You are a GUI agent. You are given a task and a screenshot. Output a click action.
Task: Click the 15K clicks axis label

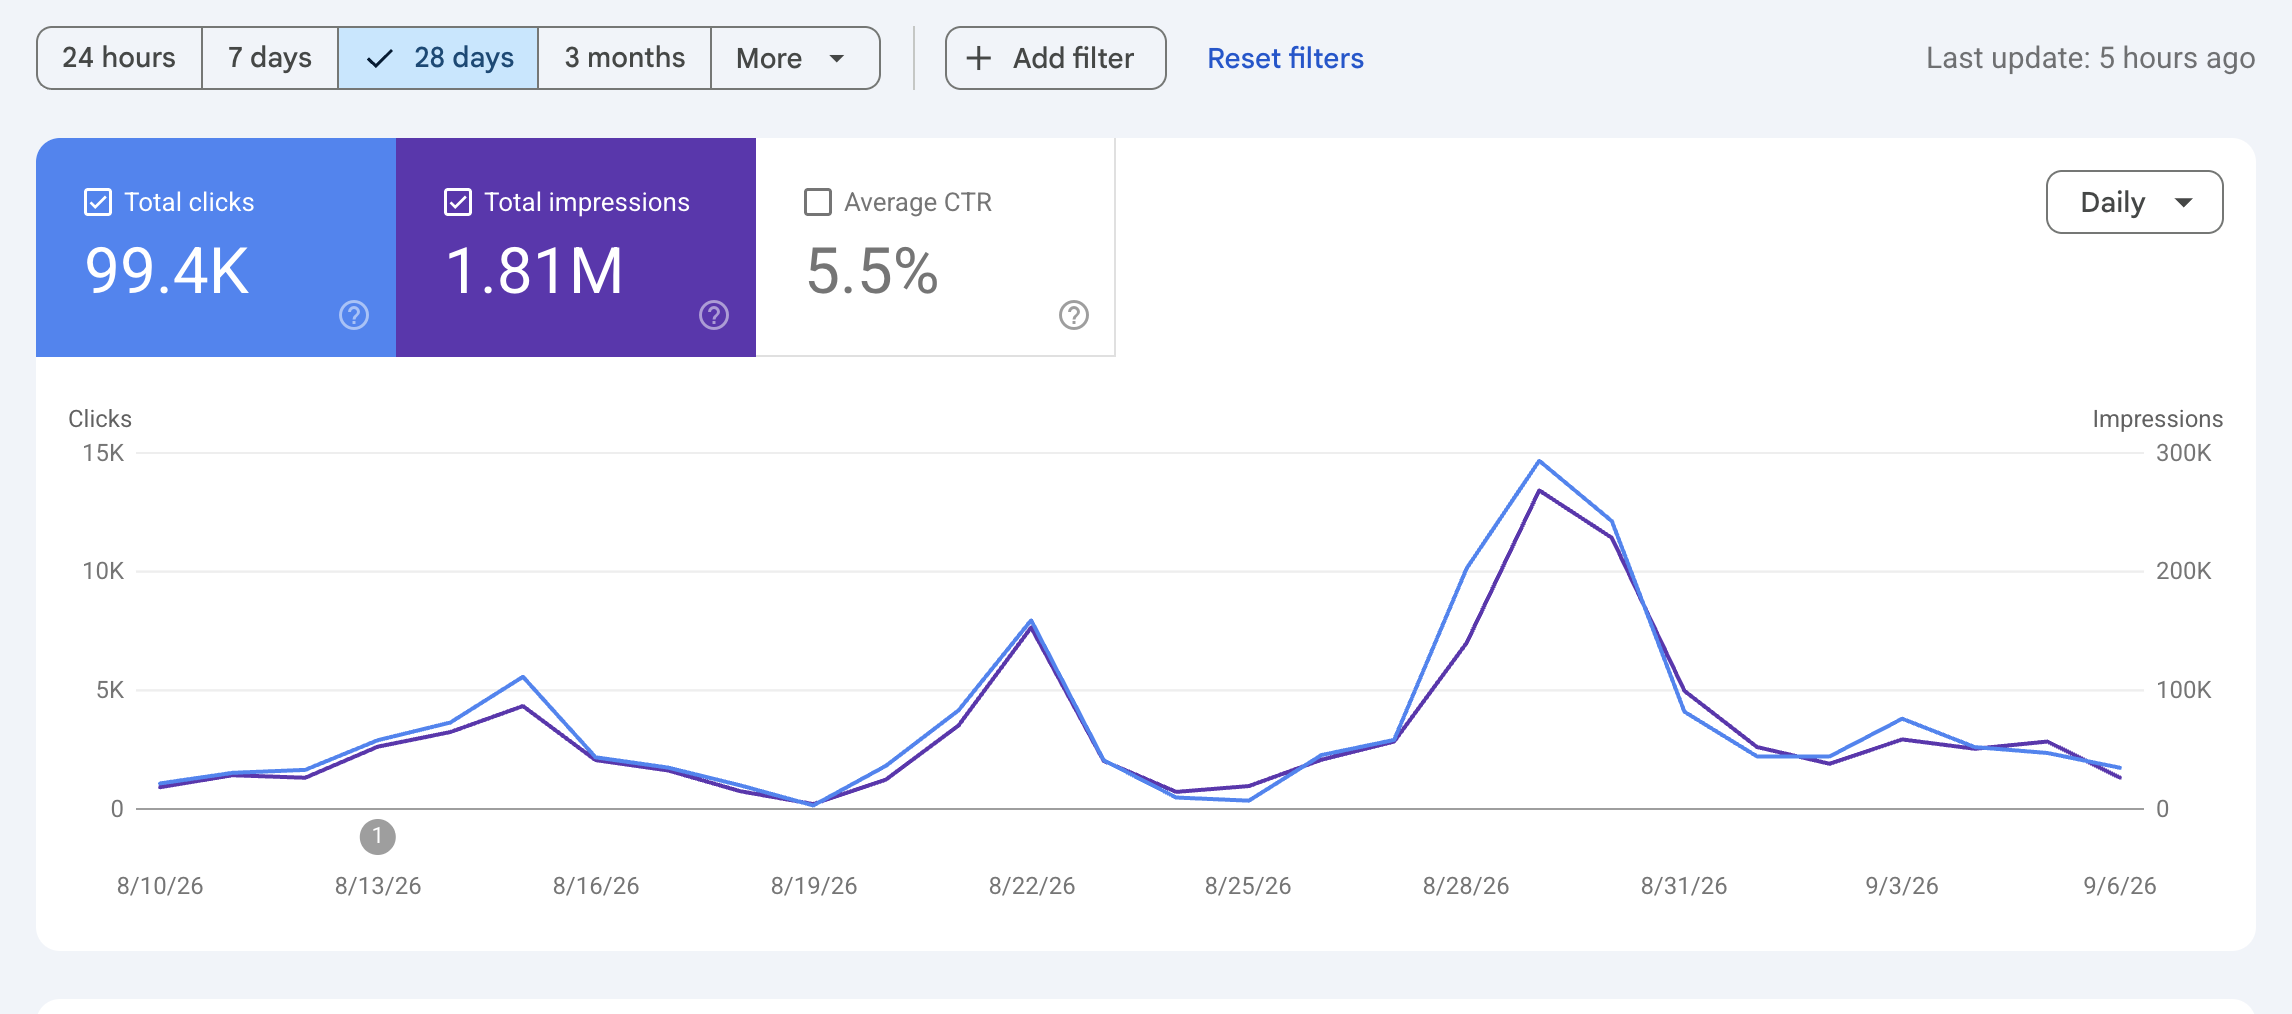click(103, 453)
